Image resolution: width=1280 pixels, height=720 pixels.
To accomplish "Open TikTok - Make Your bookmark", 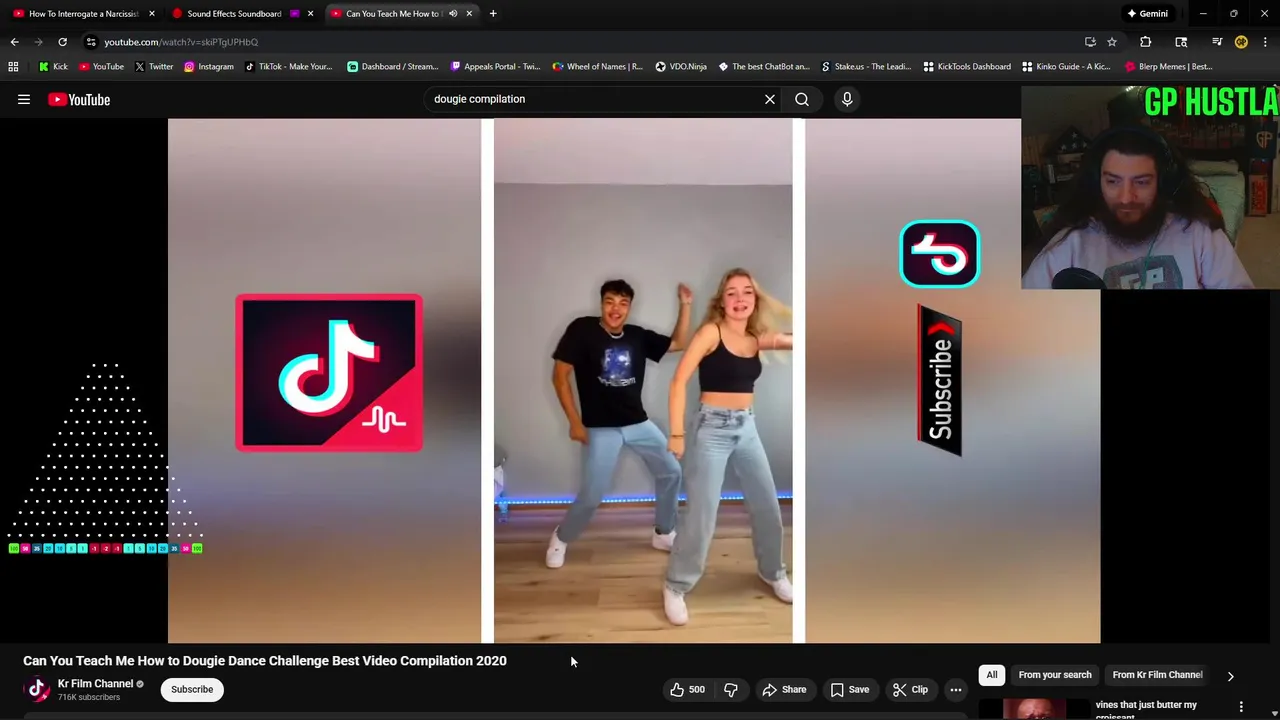I will [x=288, y=66].
